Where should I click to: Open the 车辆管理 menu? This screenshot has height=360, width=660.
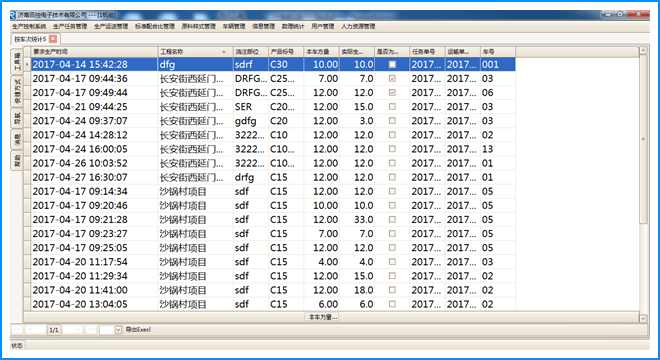234,26
